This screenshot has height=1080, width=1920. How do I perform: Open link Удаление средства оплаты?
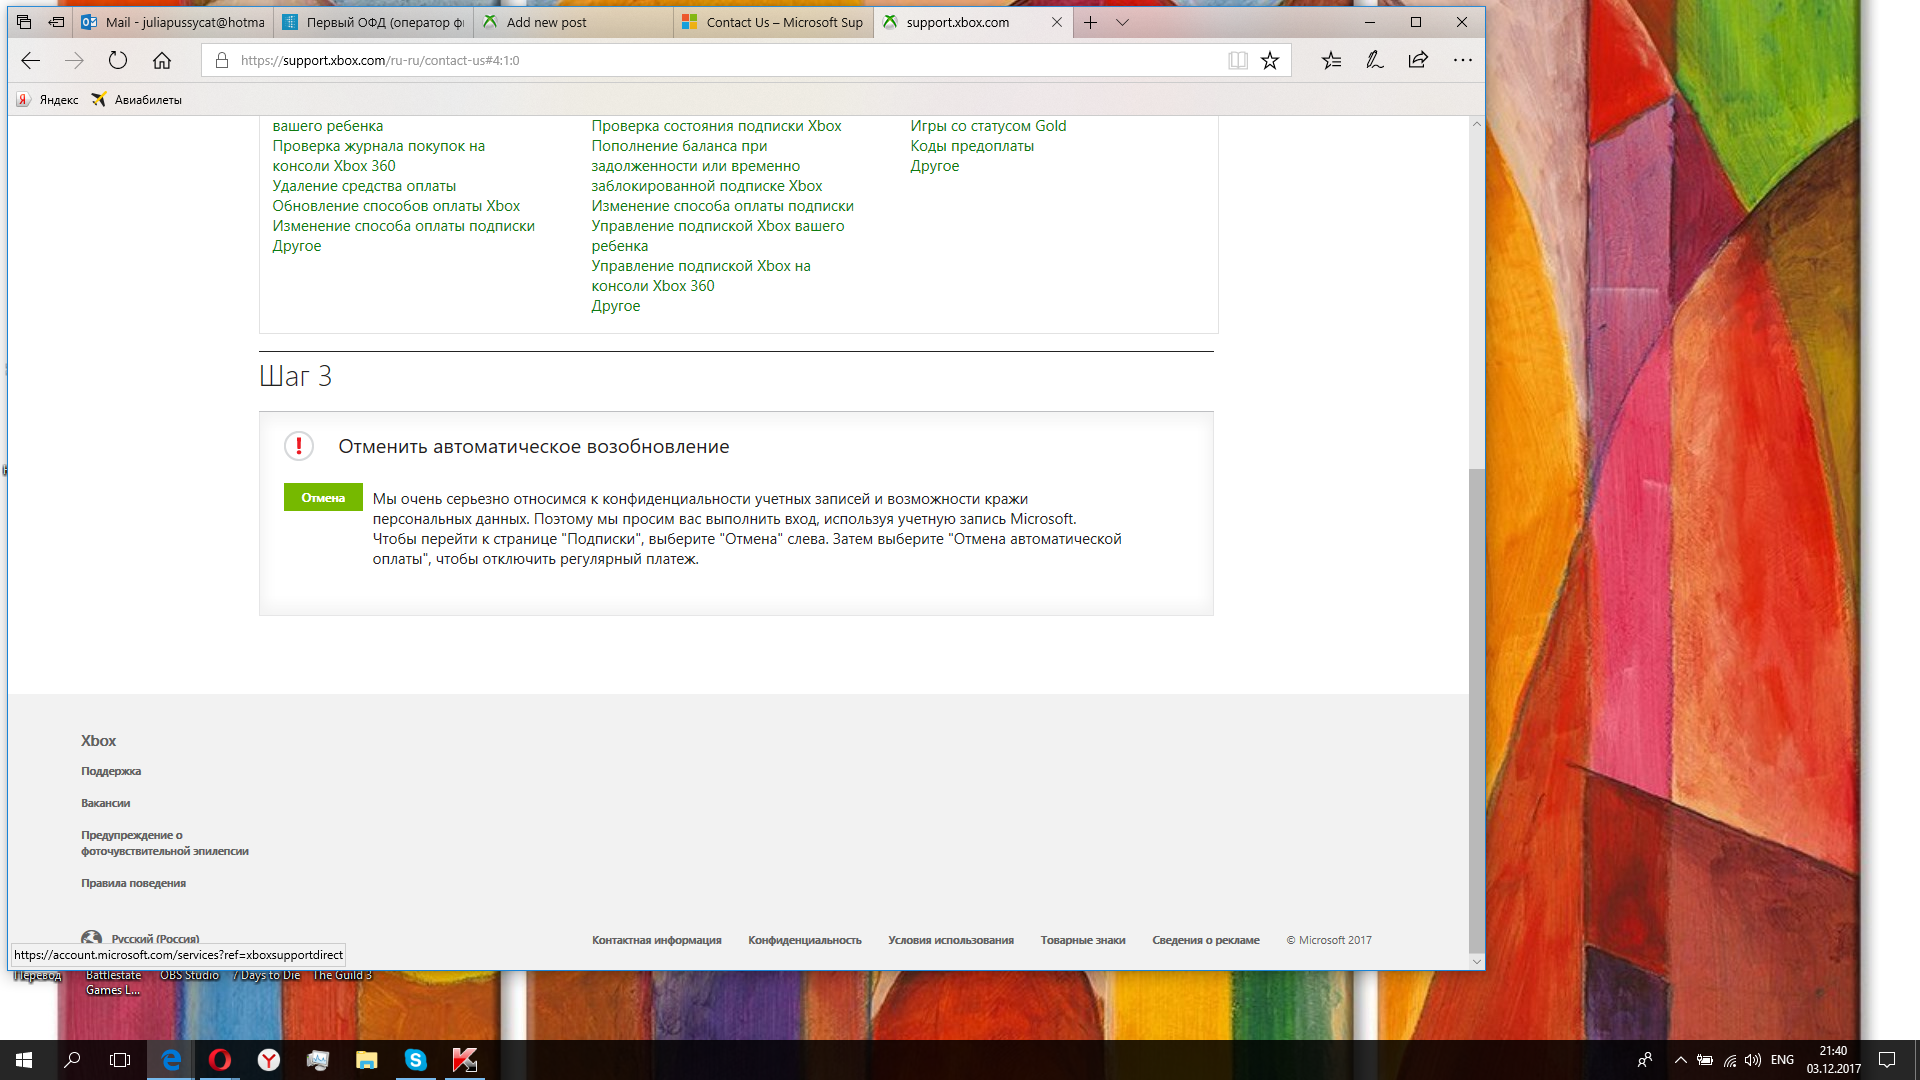(364, 186)
